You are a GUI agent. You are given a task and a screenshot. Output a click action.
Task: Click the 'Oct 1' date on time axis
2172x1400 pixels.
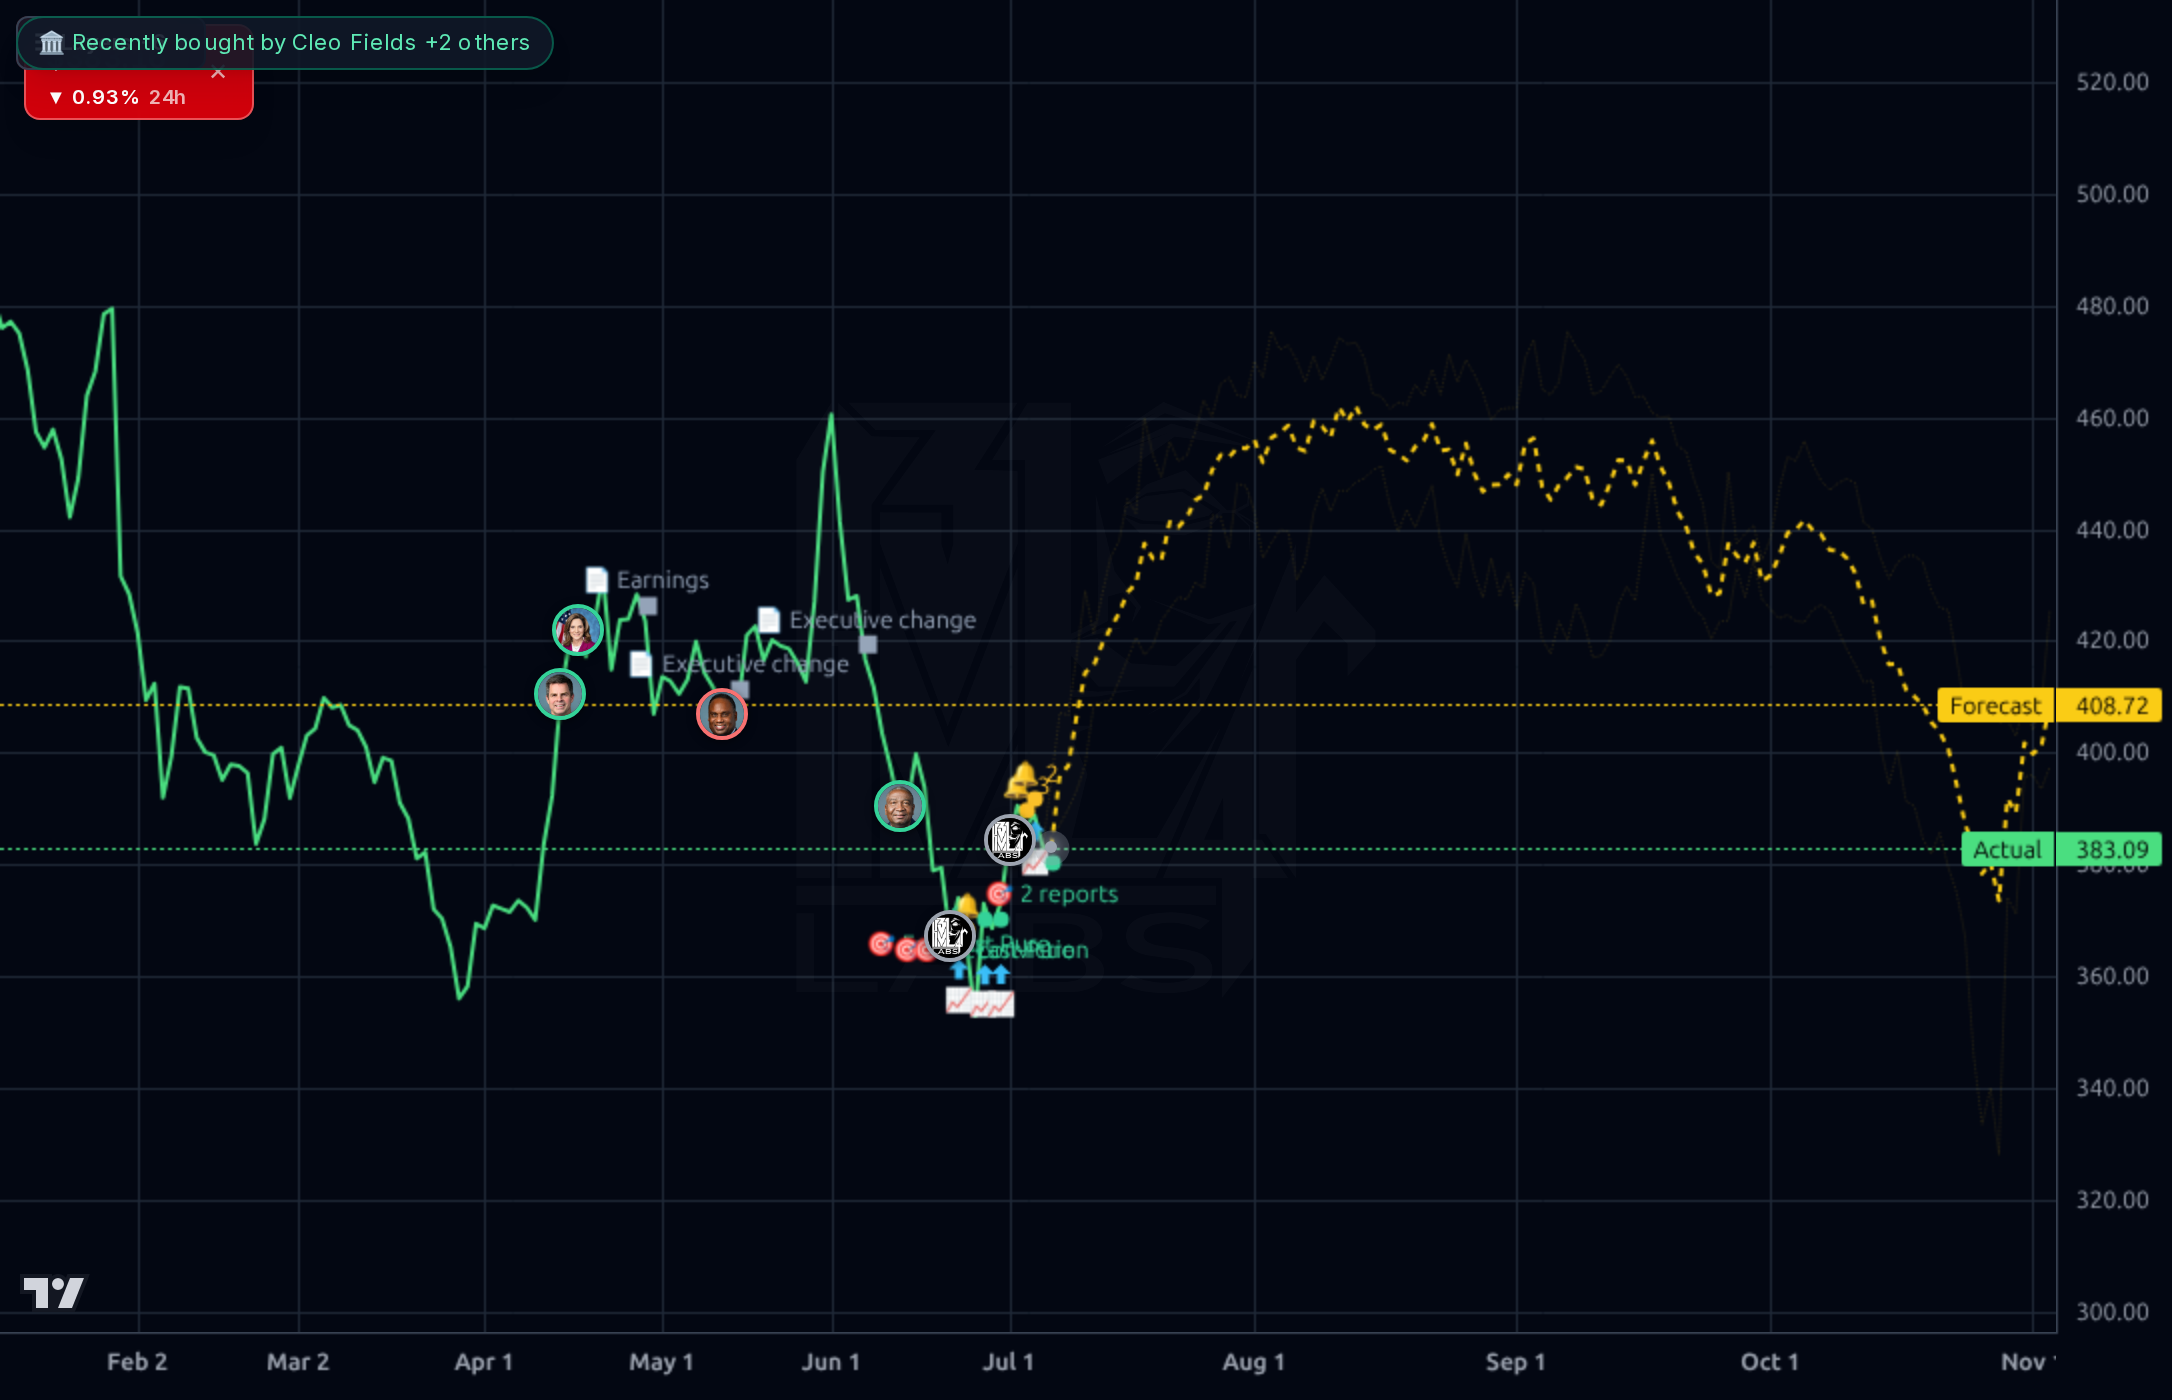click(x=1770, y=1362)
